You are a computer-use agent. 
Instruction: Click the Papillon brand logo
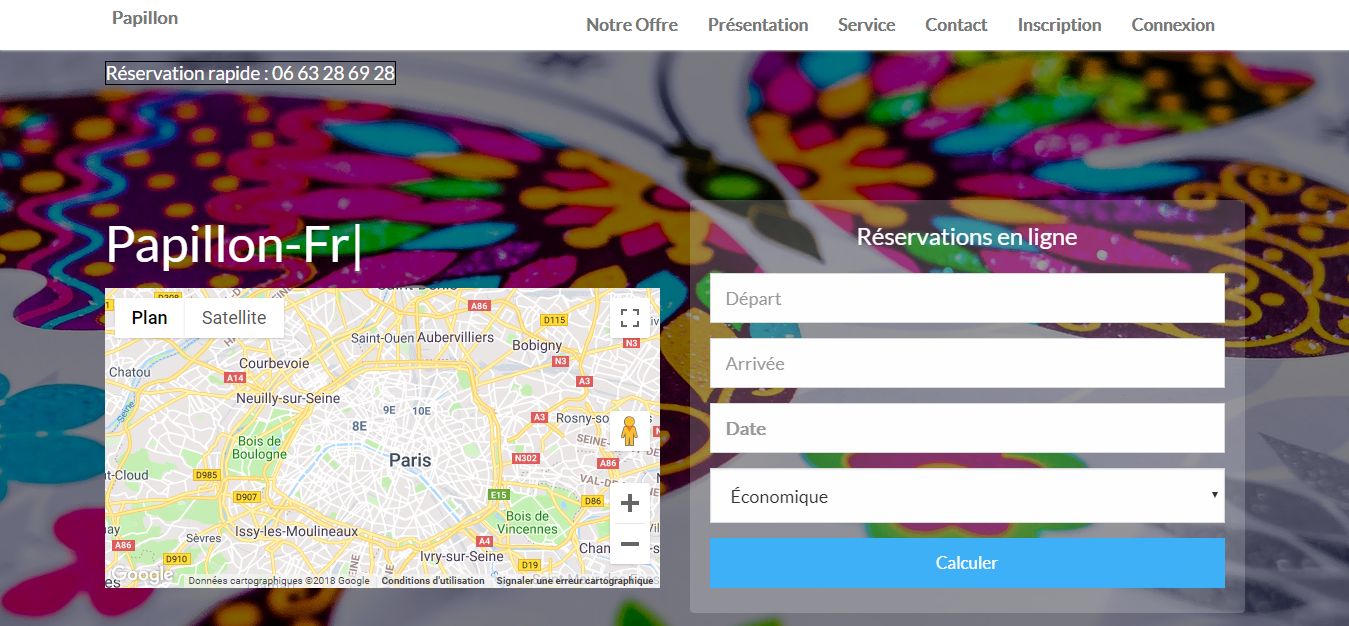tap(145, 18)
